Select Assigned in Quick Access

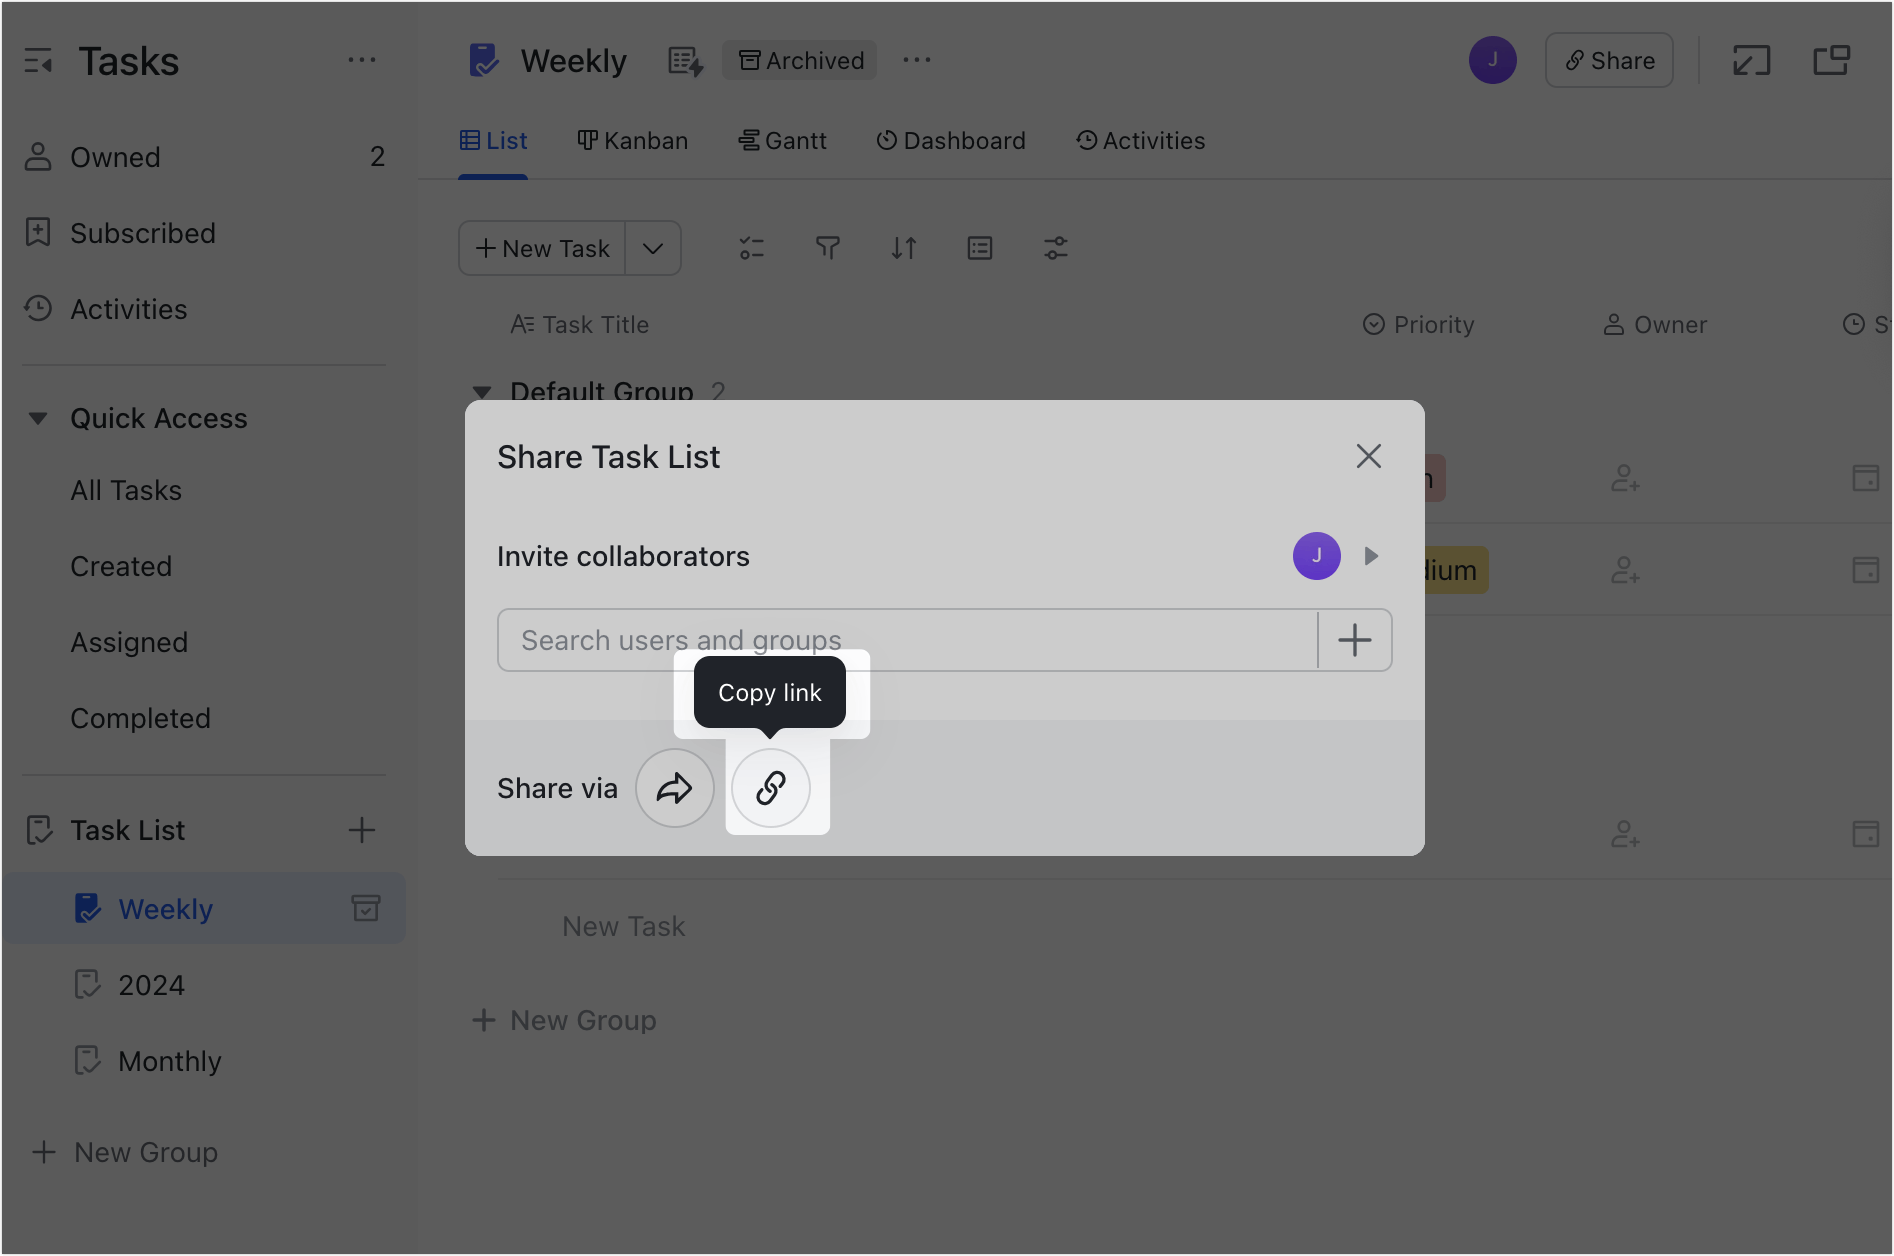129,642
